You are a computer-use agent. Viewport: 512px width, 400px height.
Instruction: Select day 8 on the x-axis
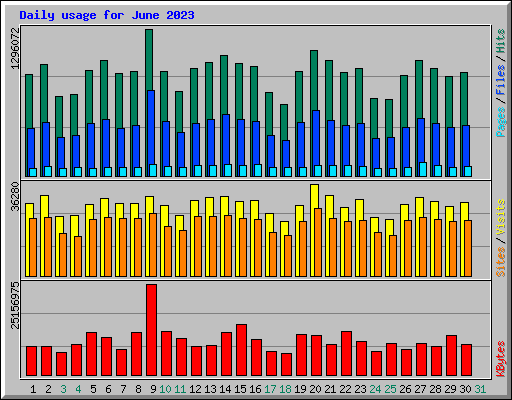tap(138, 389)
